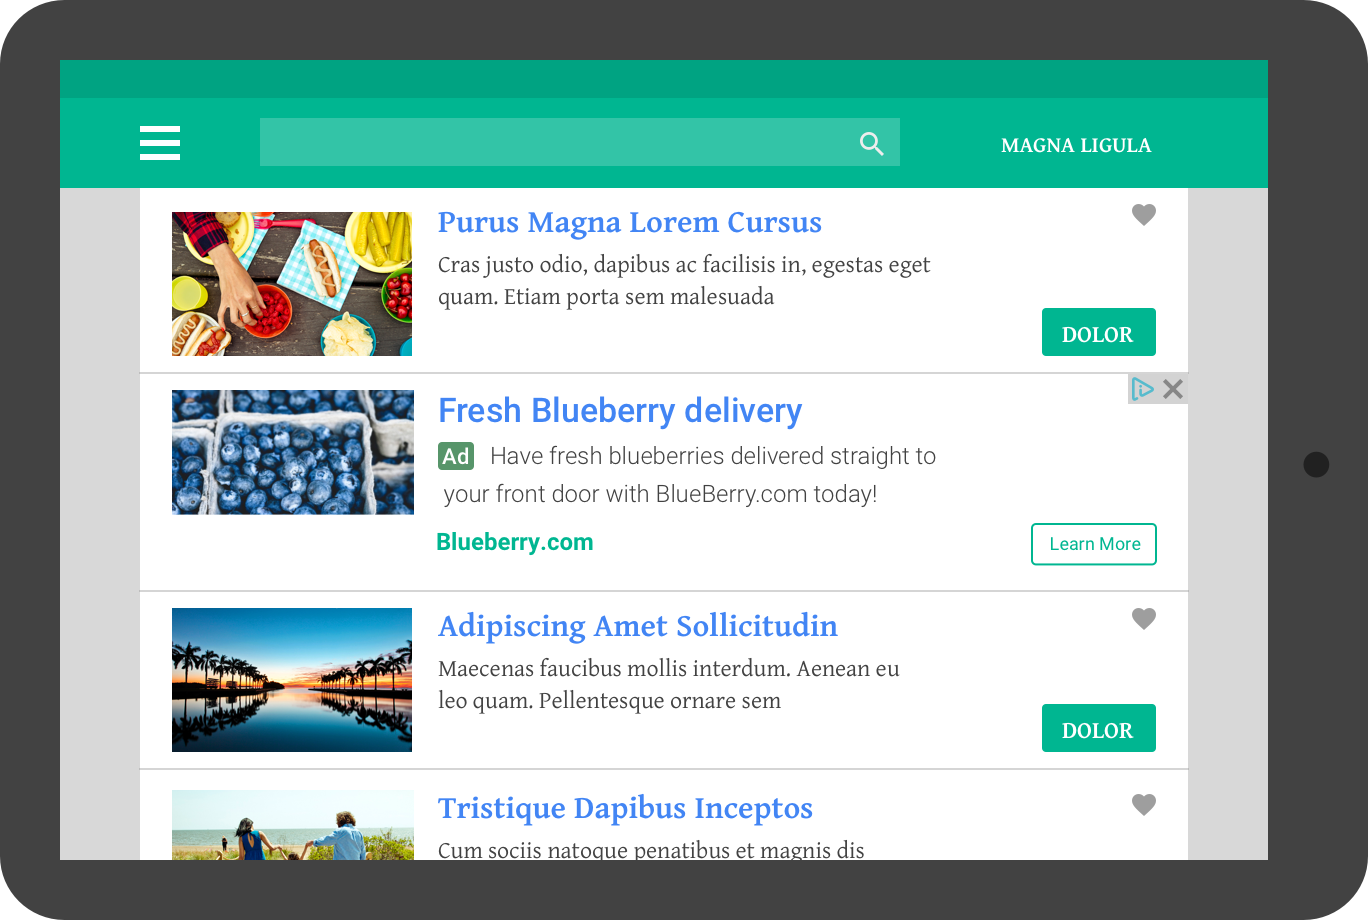Open the hamburger navigation menu

point(160,143)
